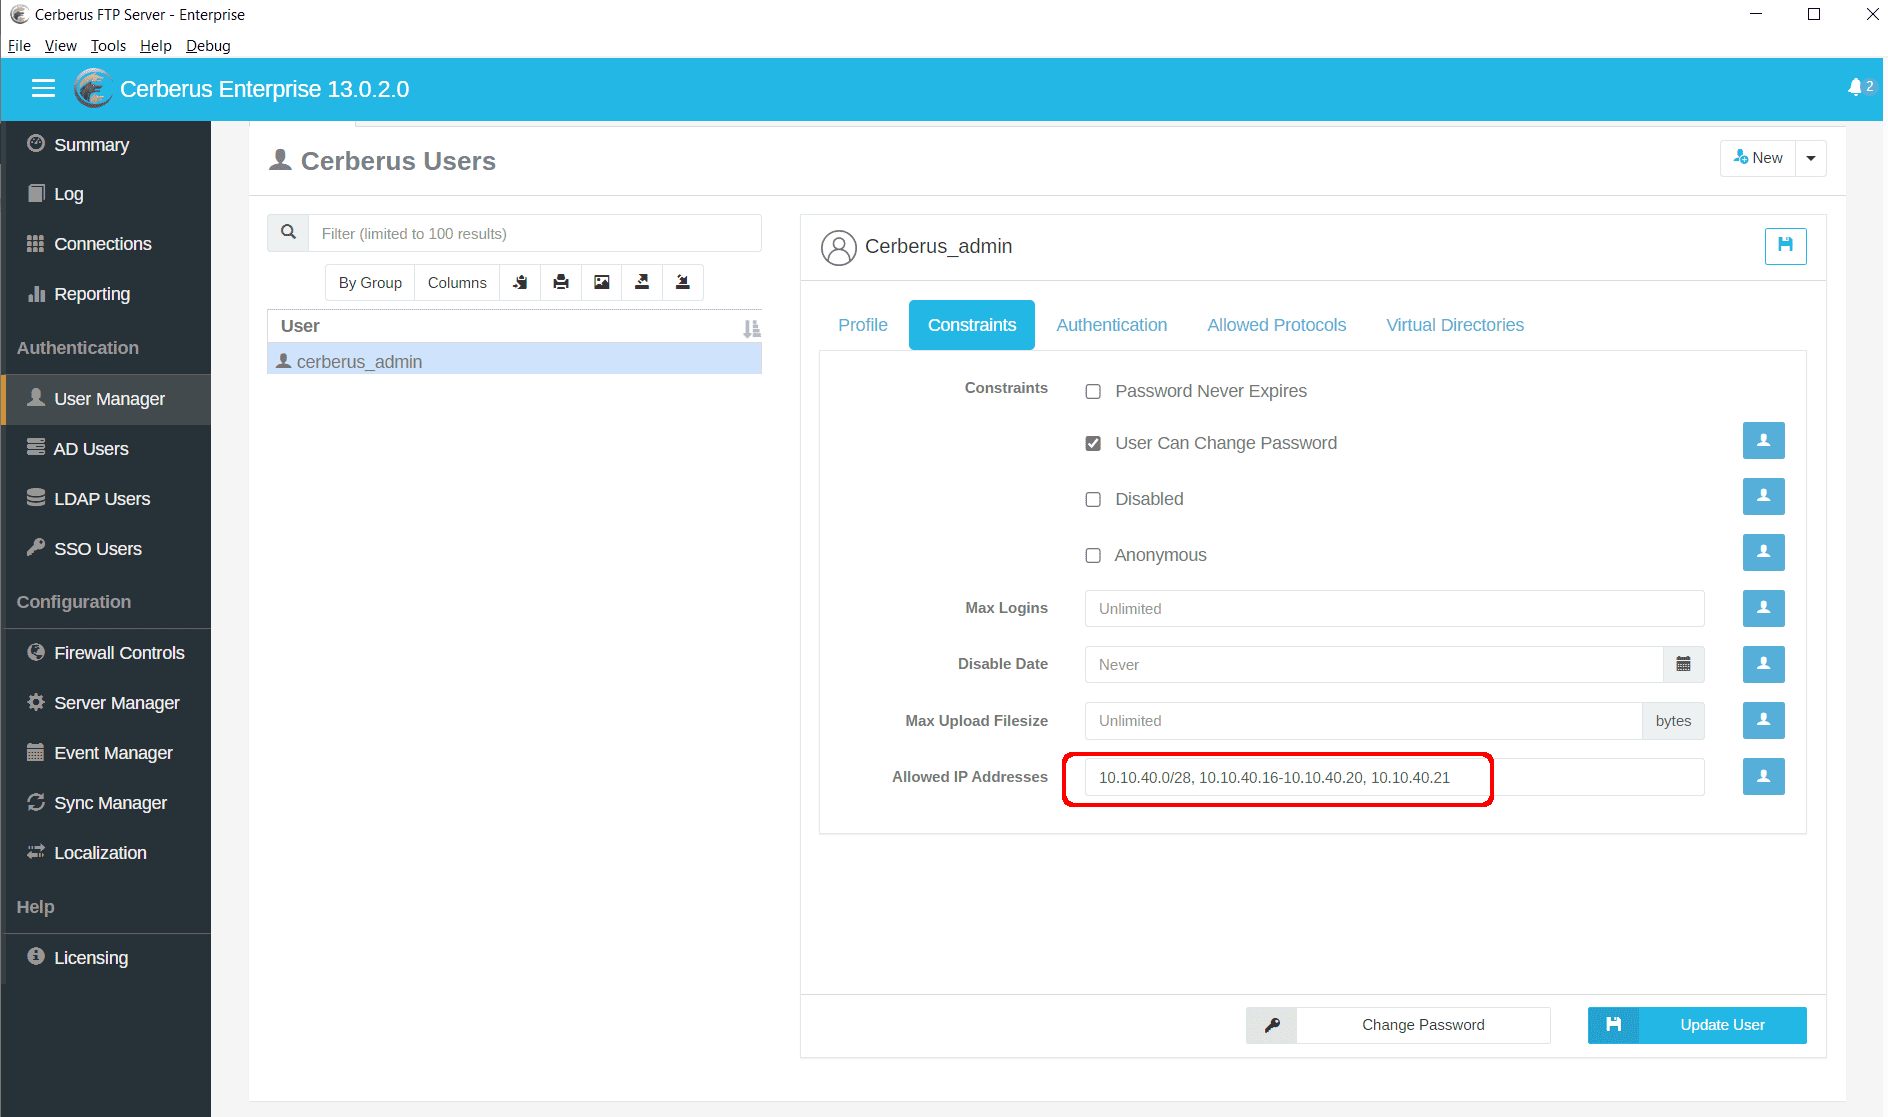The image size is (1888, 1117).
Task: Go to User Manager in sidebar
Action: coord(106,399)
